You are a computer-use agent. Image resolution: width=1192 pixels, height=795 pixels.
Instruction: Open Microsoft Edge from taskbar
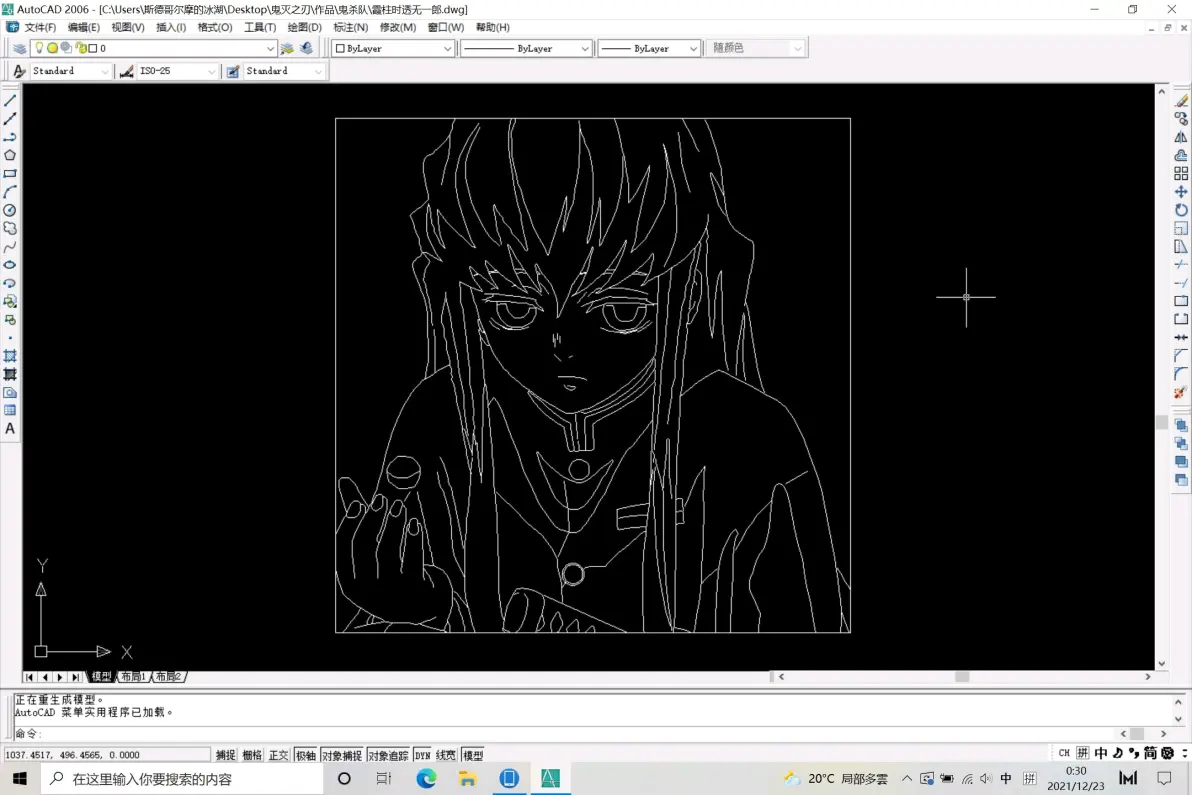tap(426, 779)
